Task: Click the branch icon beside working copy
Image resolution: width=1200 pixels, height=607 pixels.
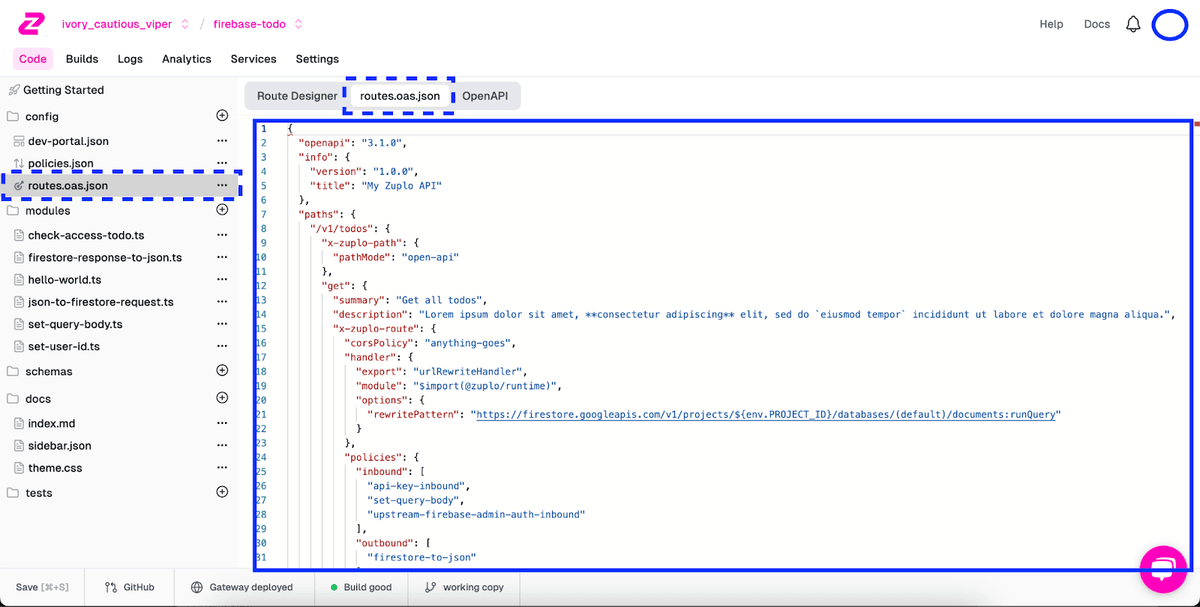Action: tap(432, 587)
